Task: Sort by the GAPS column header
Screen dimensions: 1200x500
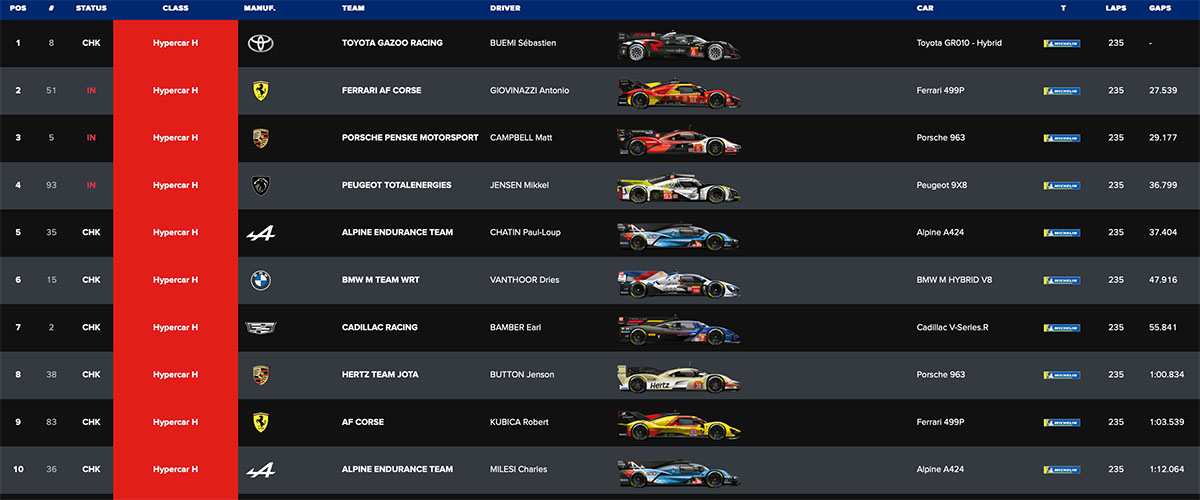Action: point(1161,8)
